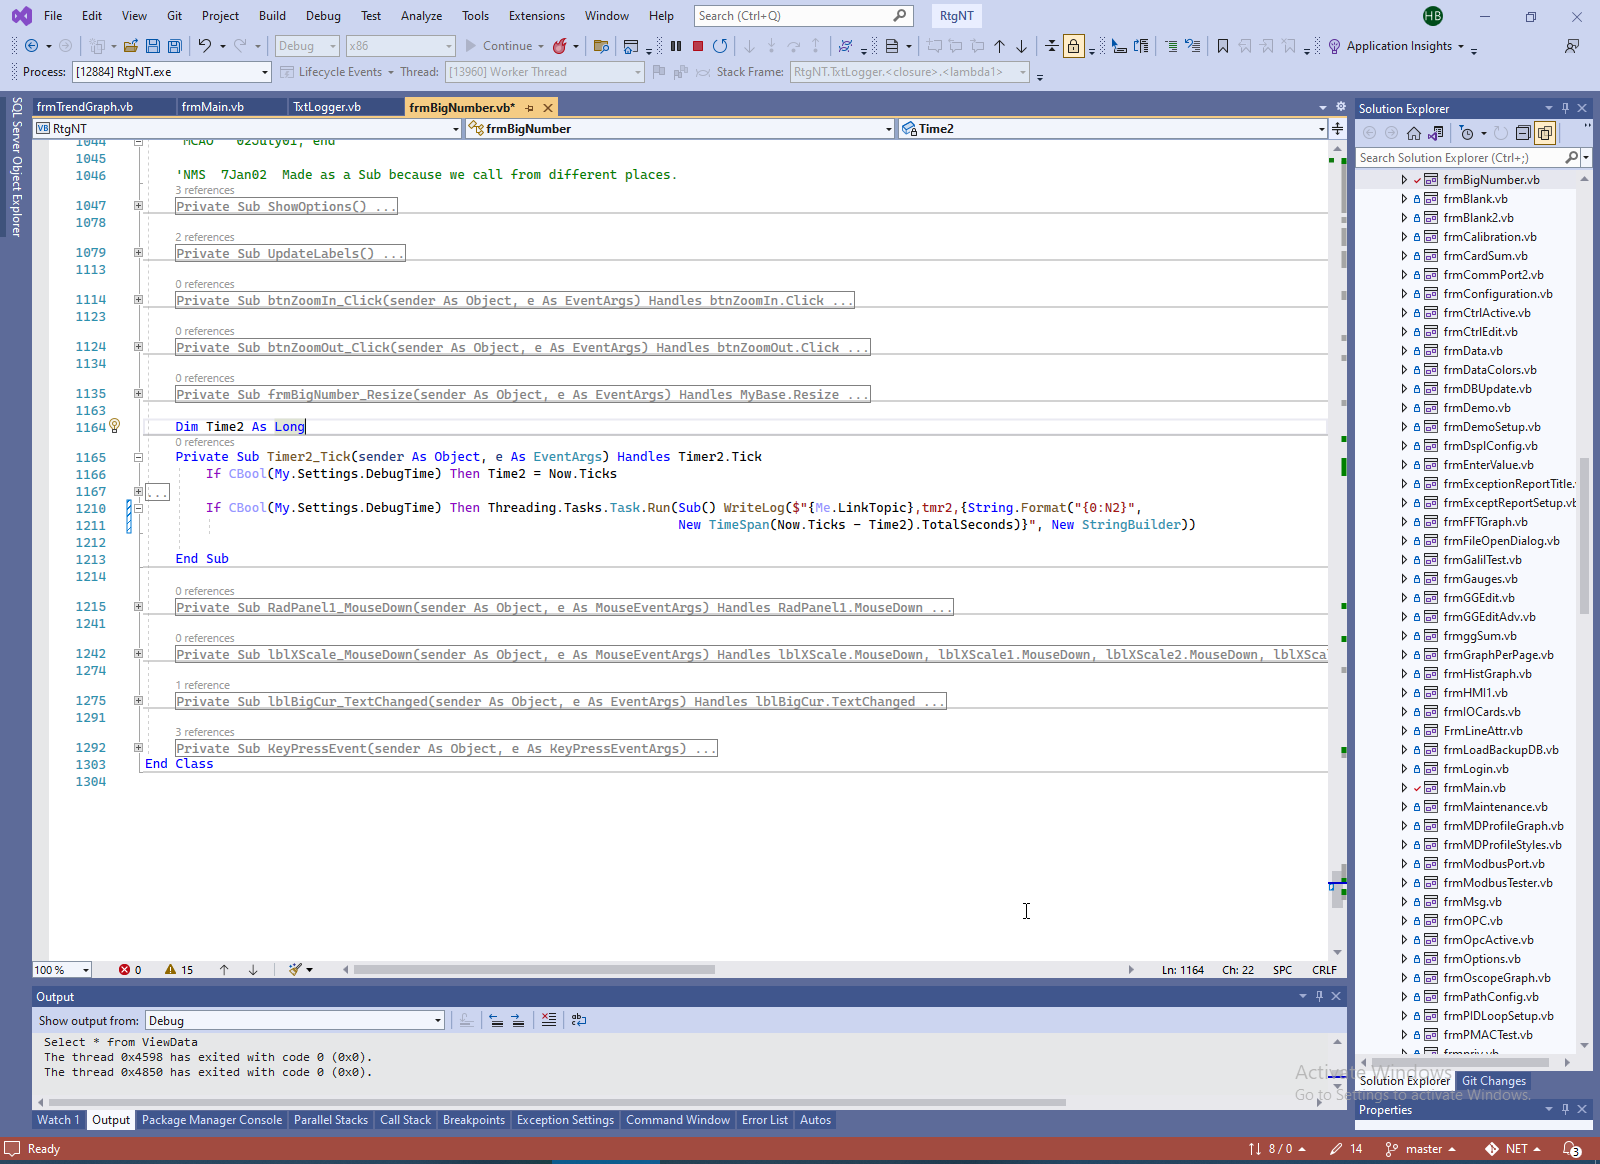Click the Application Insights button label
1600x1164 pixels.
pyautogui.click(x=1399, y=46)
